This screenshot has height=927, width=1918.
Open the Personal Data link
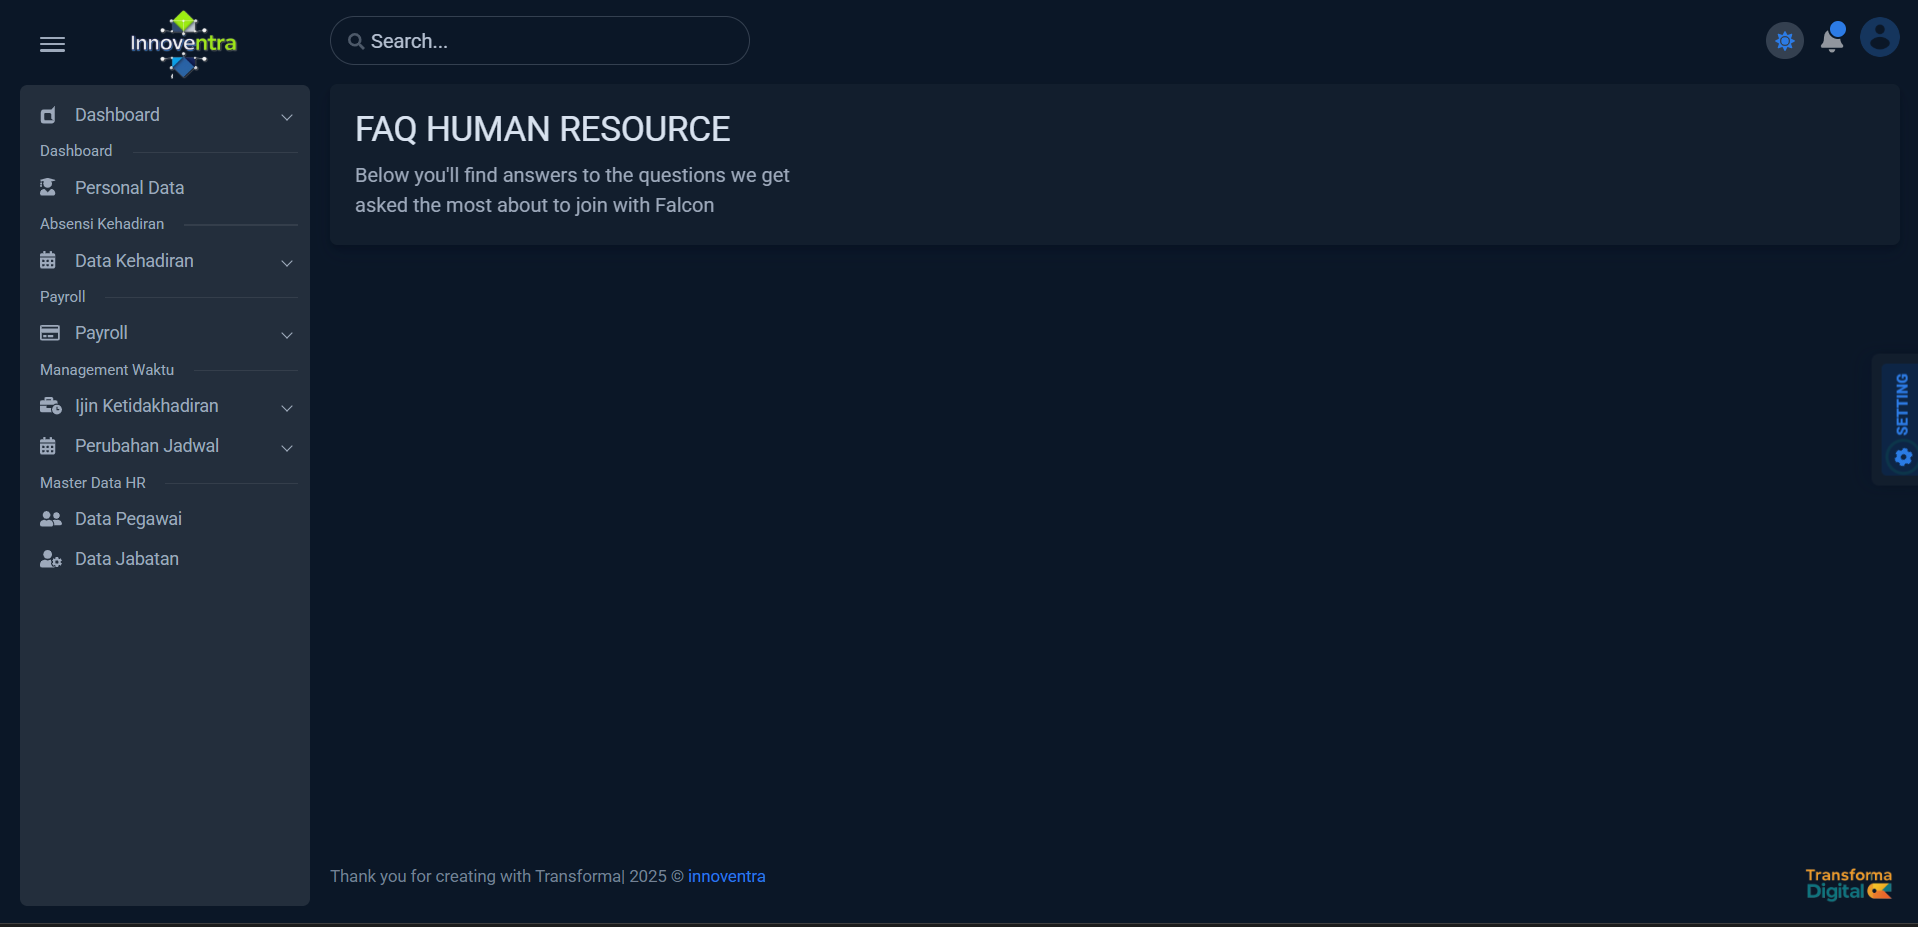(x=129, y=188)
